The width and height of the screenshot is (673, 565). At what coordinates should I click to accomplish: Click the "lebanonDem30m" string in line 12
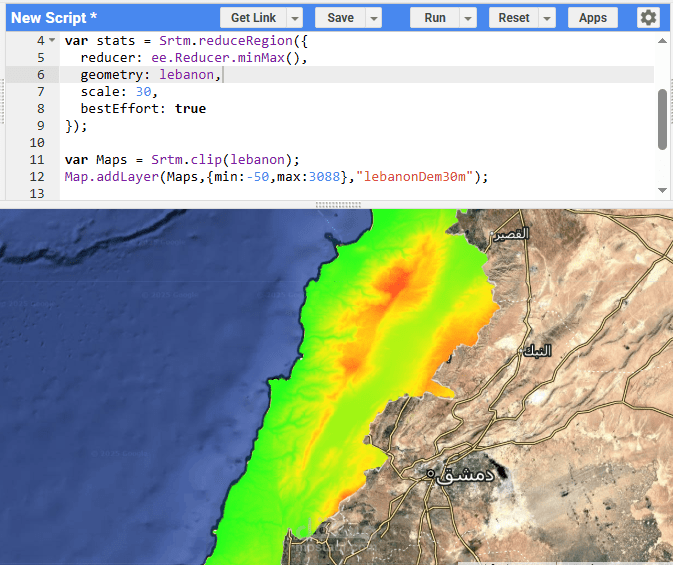pyautogui.click(x=414, y=176)
